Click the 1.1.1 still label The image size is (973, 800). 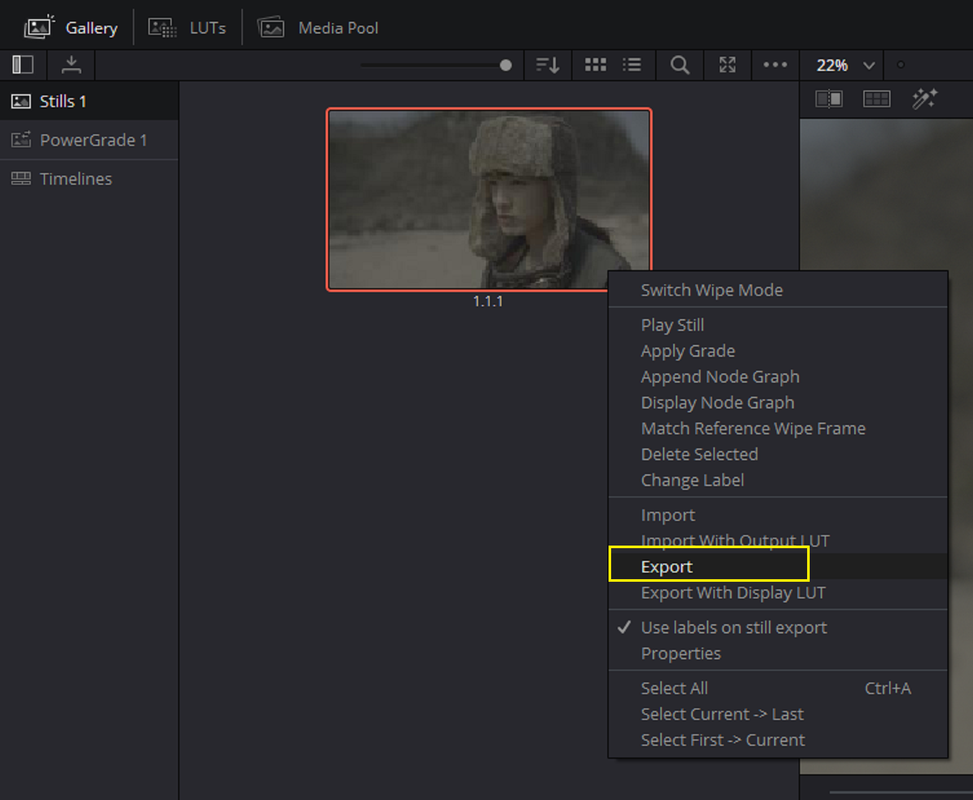488,302
